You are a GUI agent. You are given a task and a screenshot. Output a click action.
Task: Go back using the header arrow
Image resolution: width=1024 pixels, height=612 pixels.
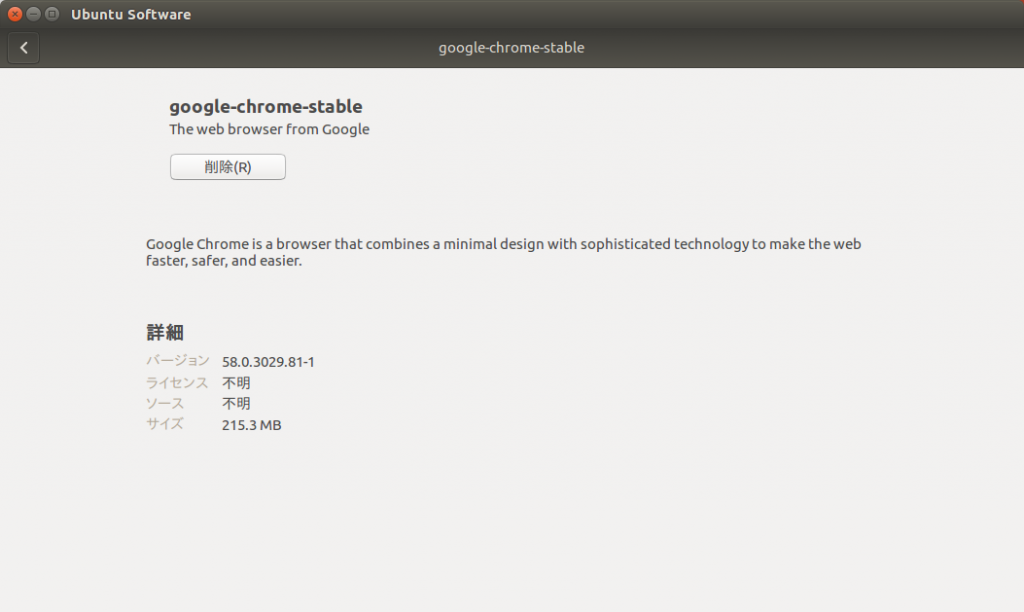(24, 48)
